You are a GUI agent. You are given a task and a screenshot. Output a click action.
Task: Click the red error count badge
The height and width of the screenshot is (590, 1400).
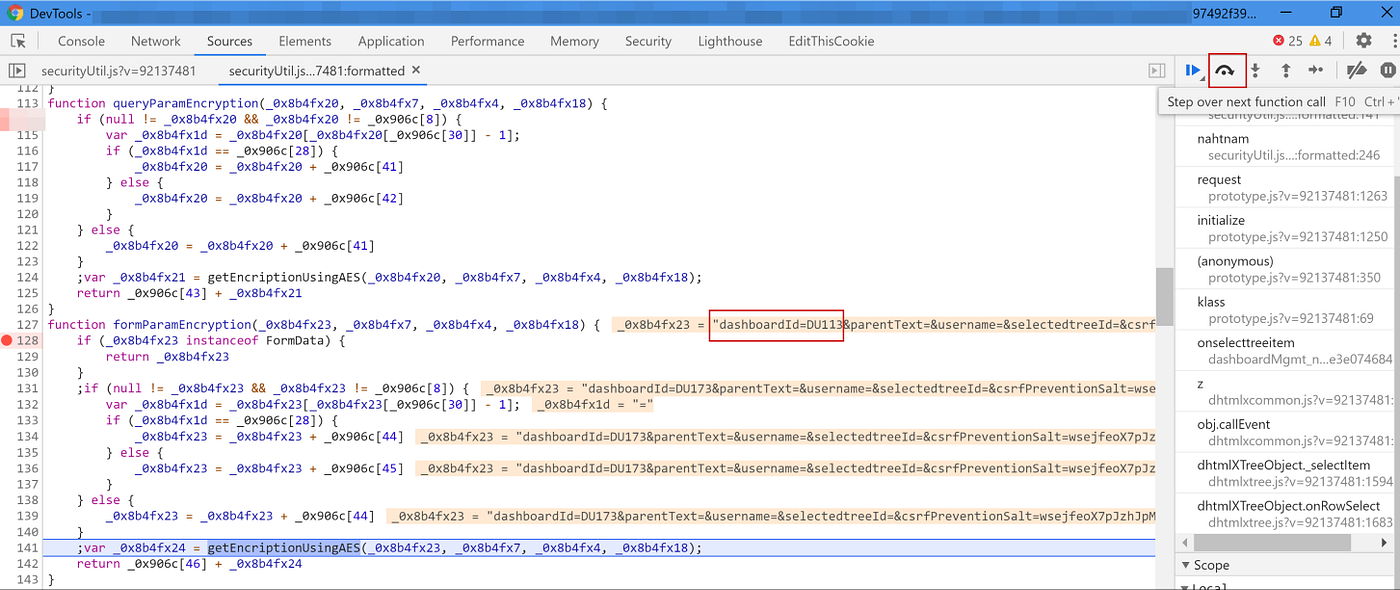tap(1287, 41)
